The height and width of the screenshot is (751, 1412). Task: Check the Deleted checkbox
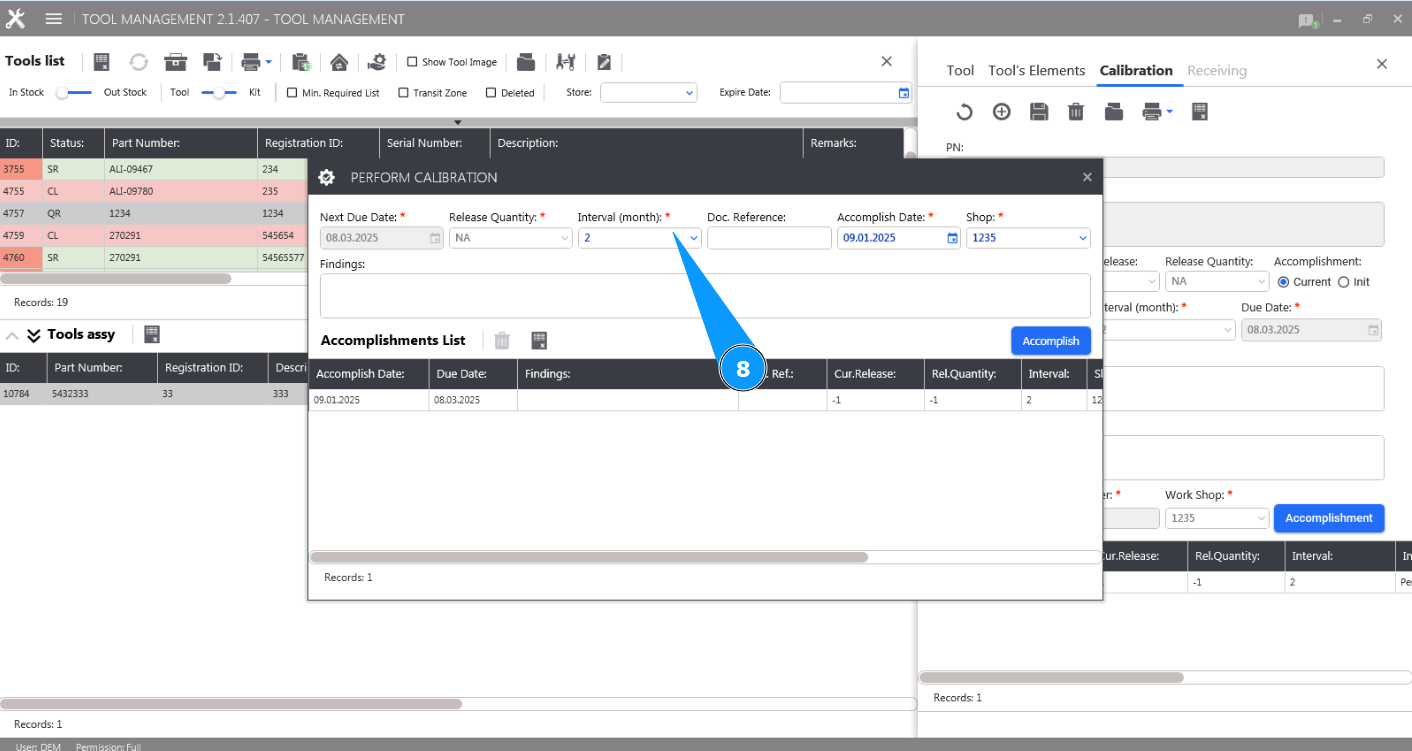click(491, 93)
